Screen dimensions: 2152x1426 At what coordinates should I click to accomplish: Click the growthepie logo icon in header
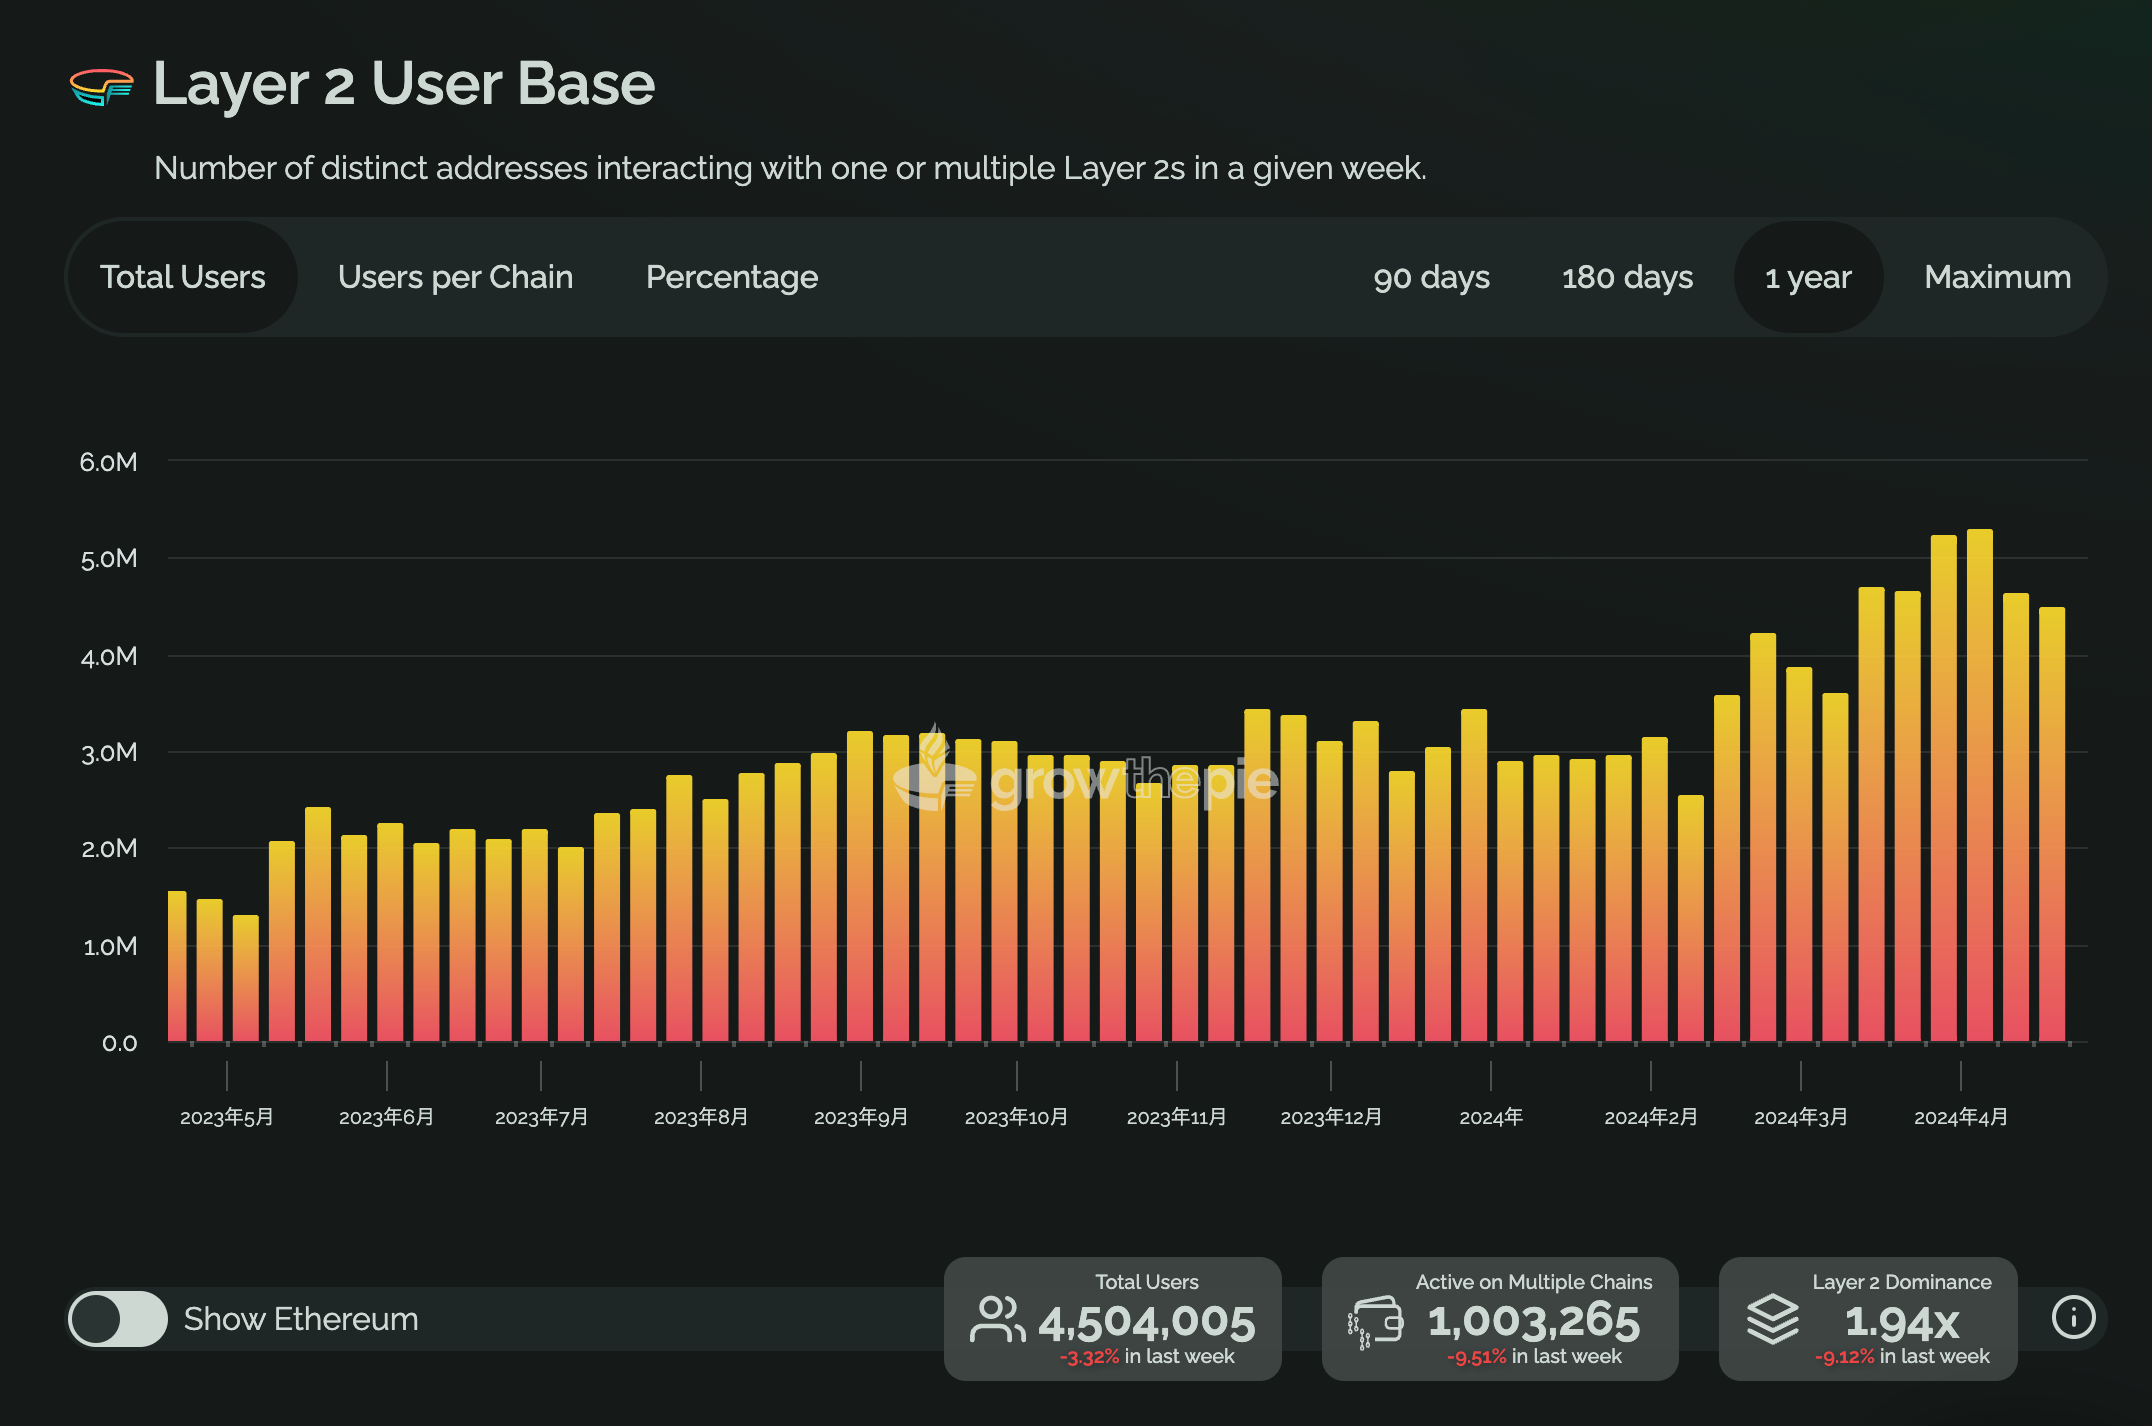[x=101, y=87]
